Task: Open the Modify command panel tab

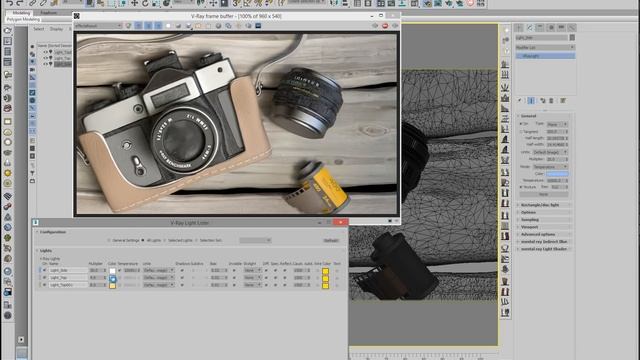Action: 529,27
